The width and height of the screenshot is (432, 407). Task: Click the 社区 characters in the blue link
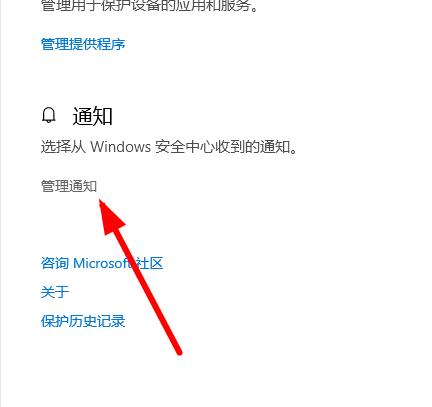(149, 263)
